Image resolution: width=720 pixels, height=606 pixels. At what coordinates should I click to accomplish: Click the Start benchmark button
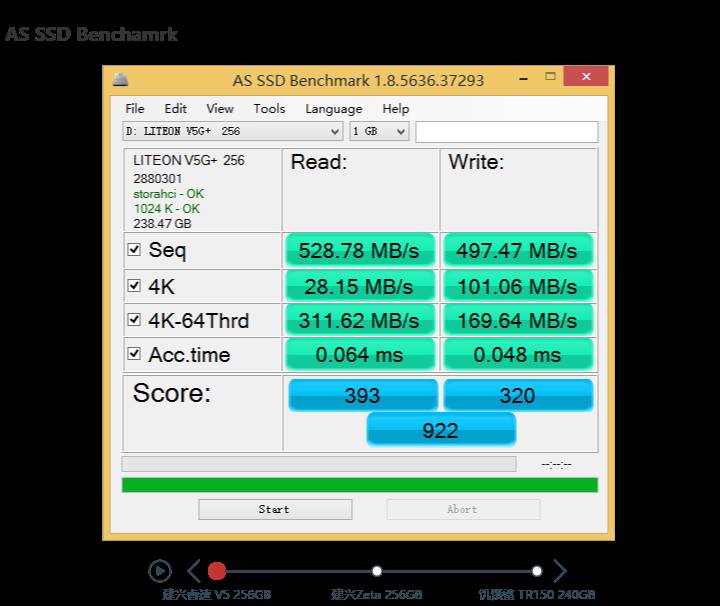pos(275,510)
